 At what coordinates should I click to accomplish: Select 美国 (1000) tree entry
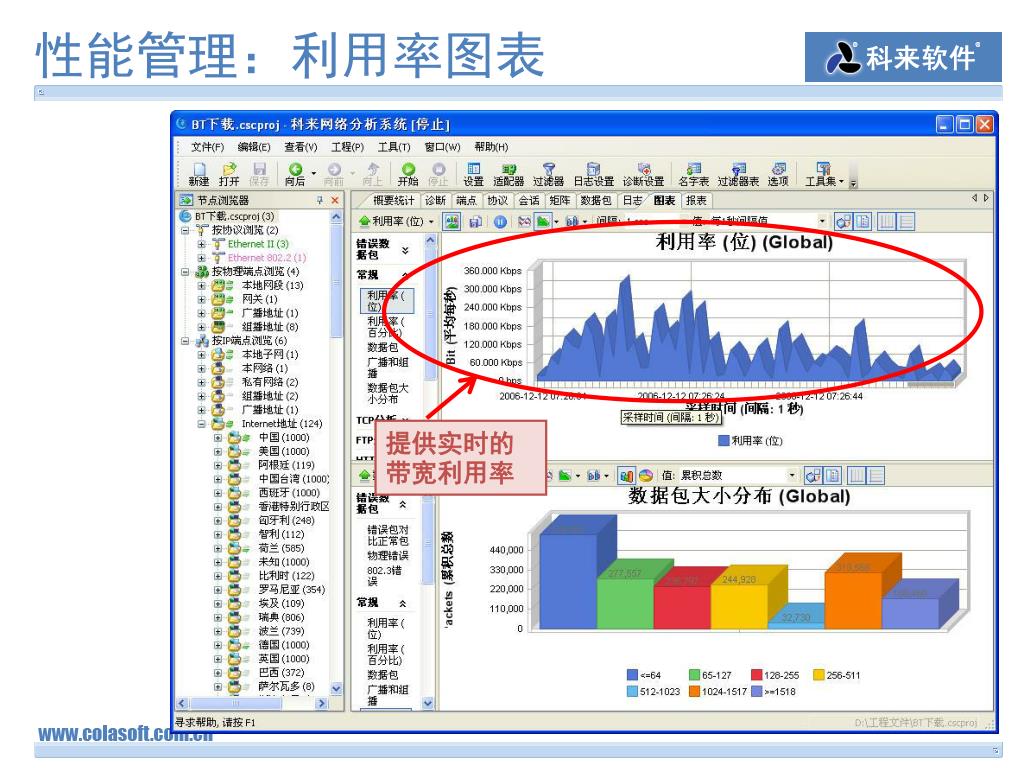(283, 451)
